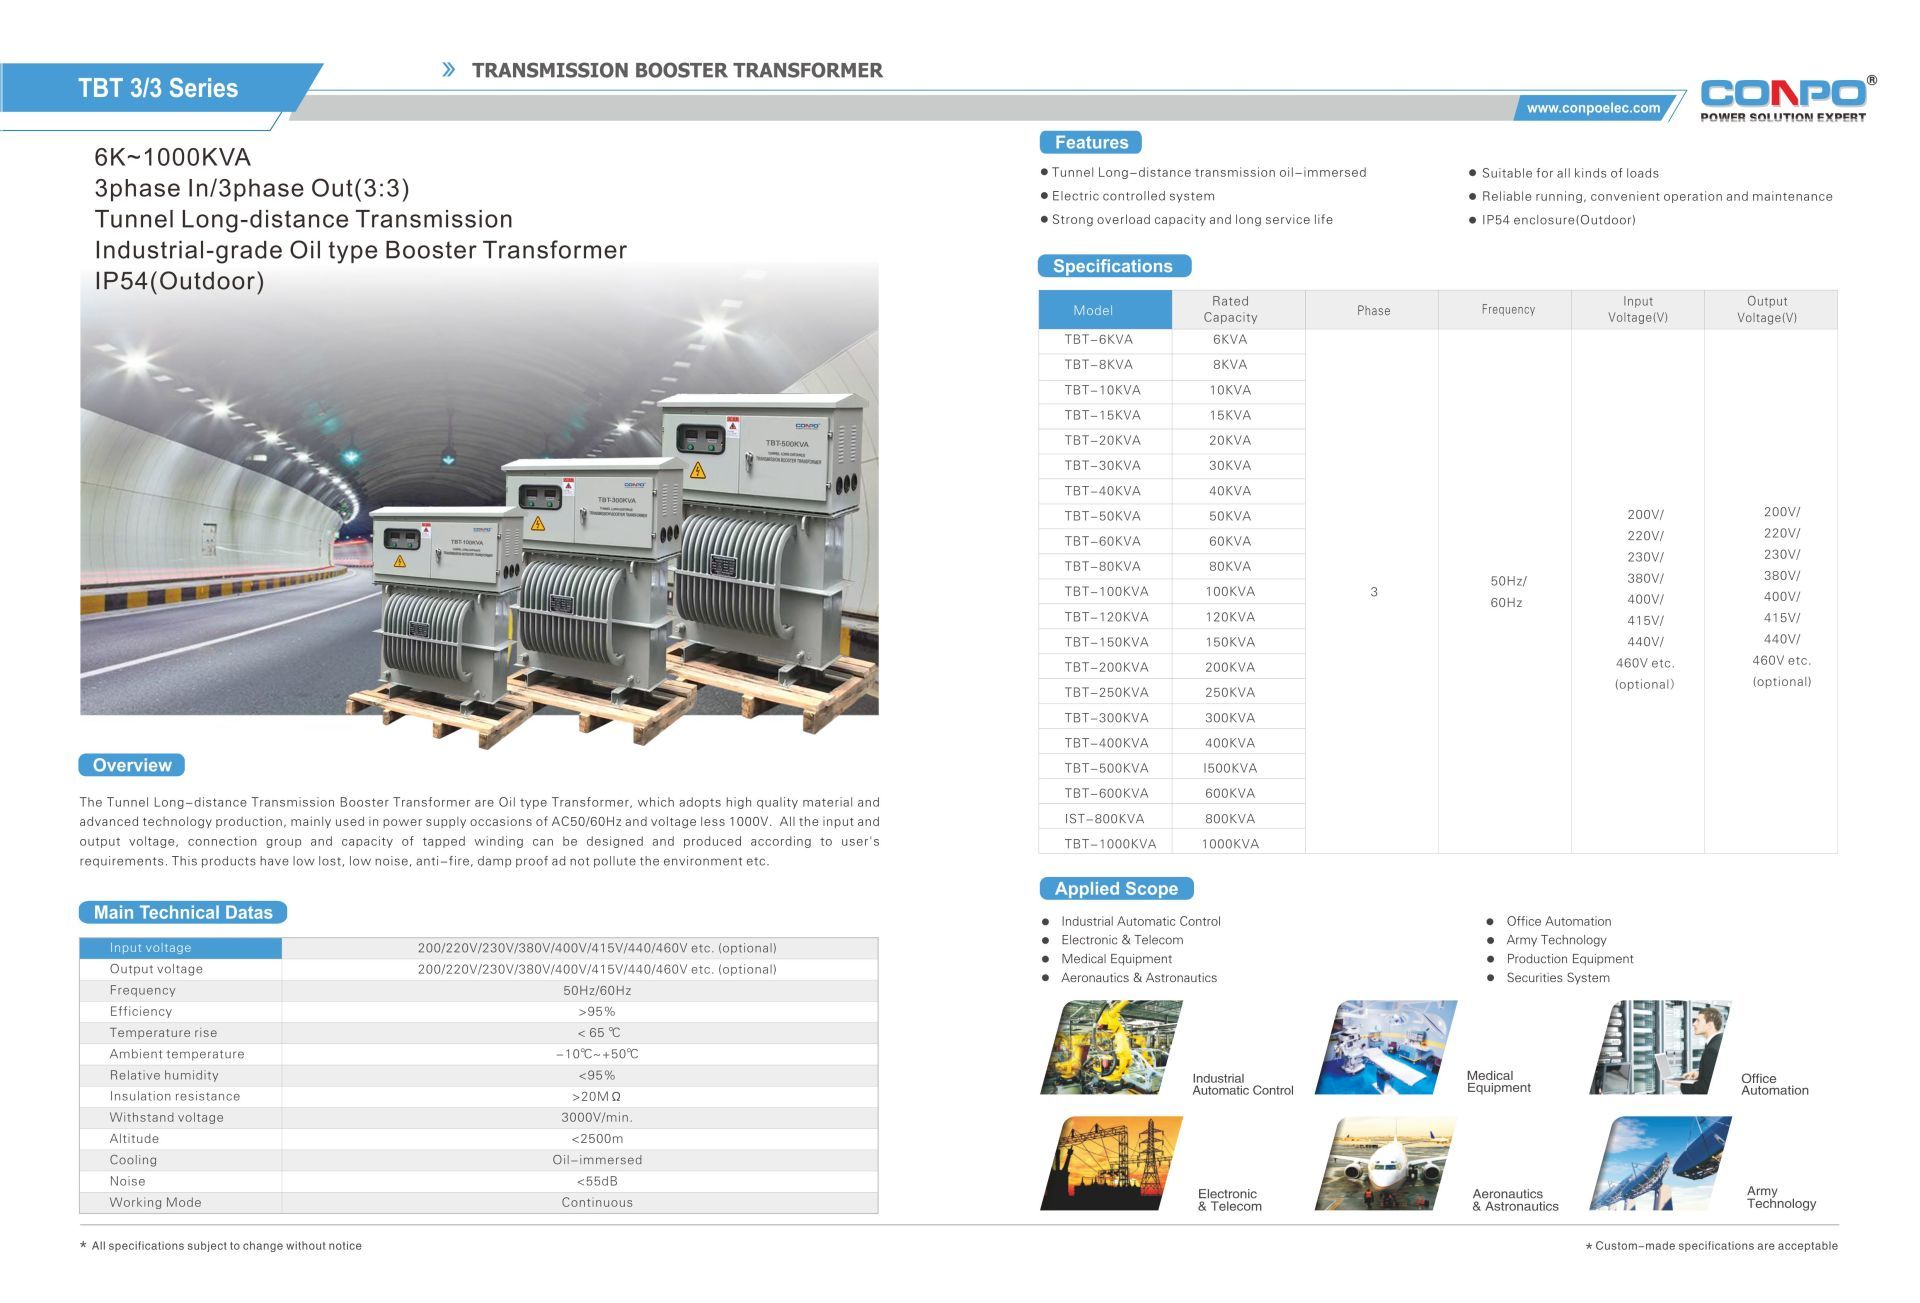Viewport: 1920px width, 1303px height.
Task: Open the Electronic & Telecom thumbnail image
Action: [1111, 1163]
